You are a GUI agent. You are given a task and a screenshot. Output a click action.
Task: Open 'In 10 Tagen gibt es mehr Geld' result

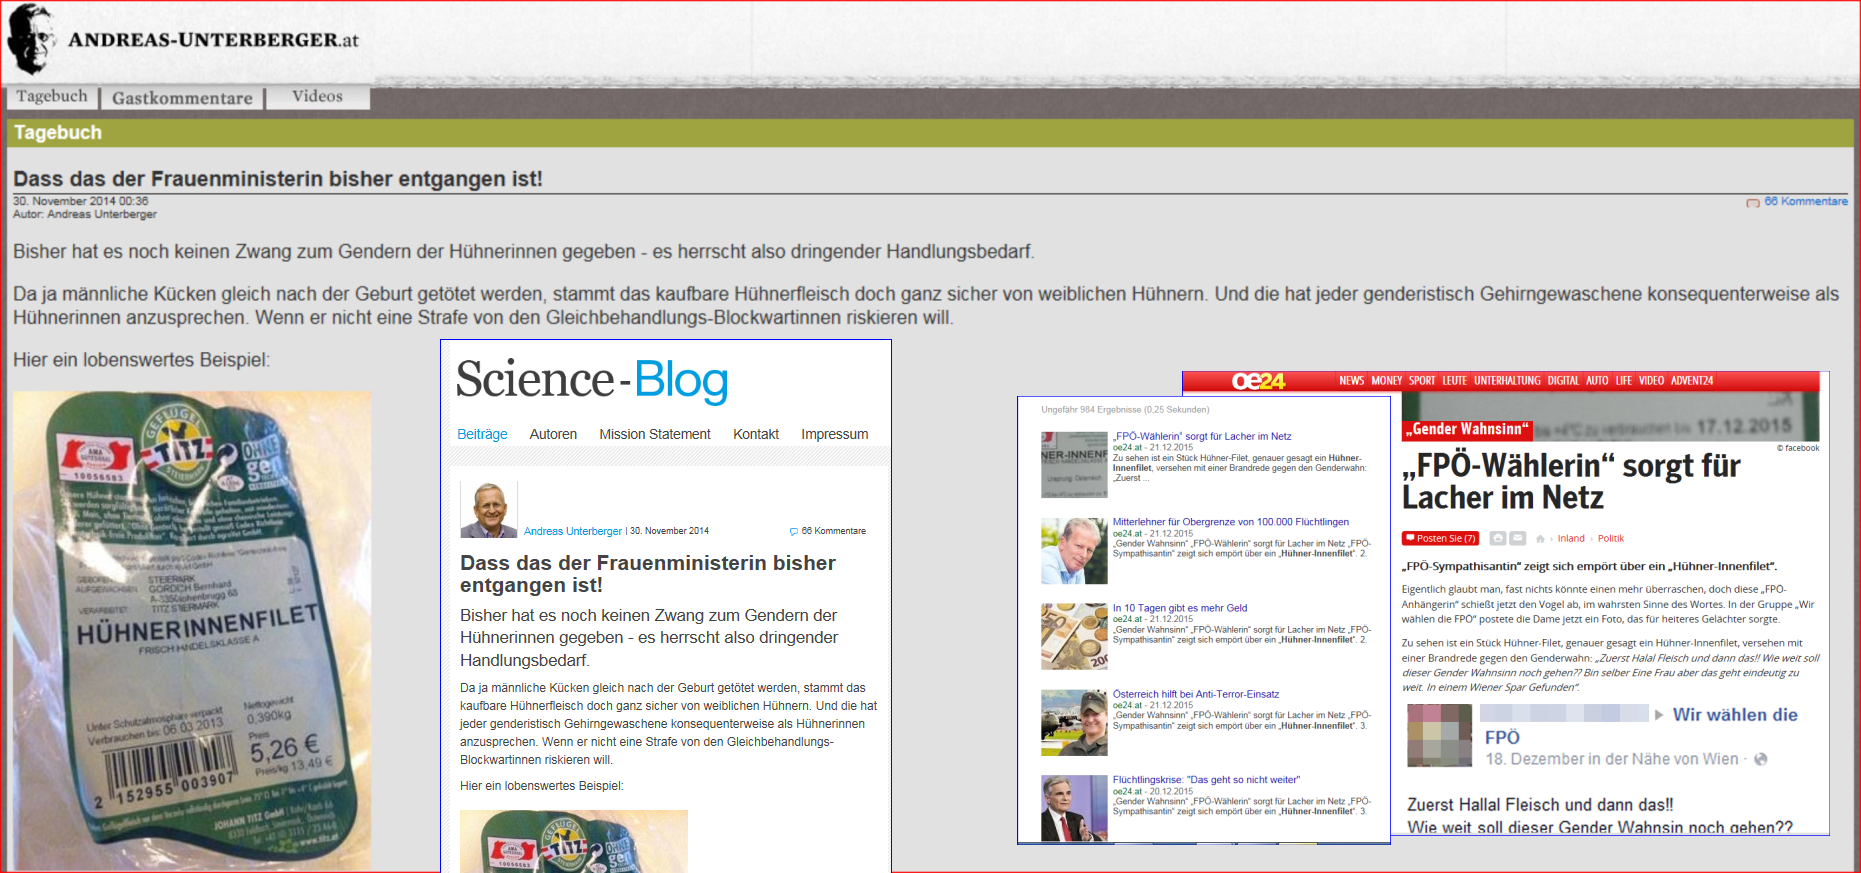coord(1179,608)
